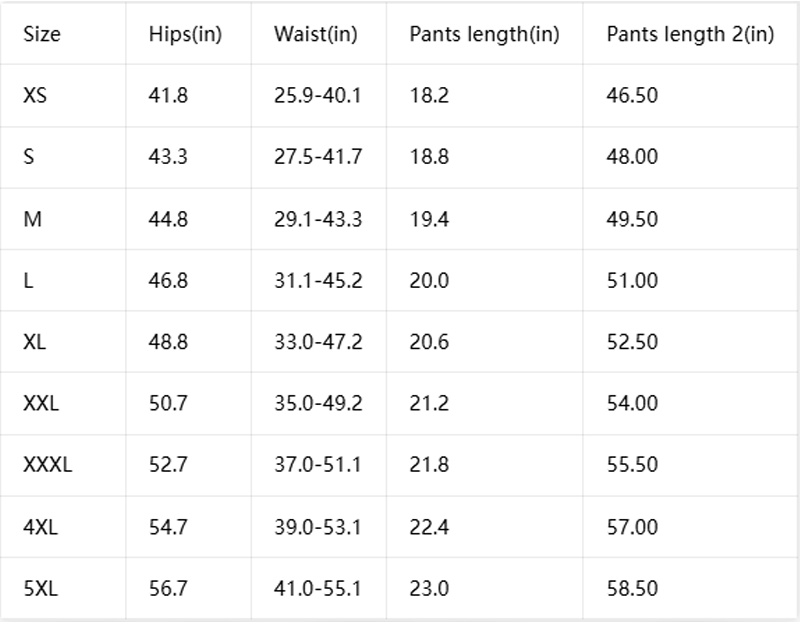Select the 5XL size row label

pos(40,588)
